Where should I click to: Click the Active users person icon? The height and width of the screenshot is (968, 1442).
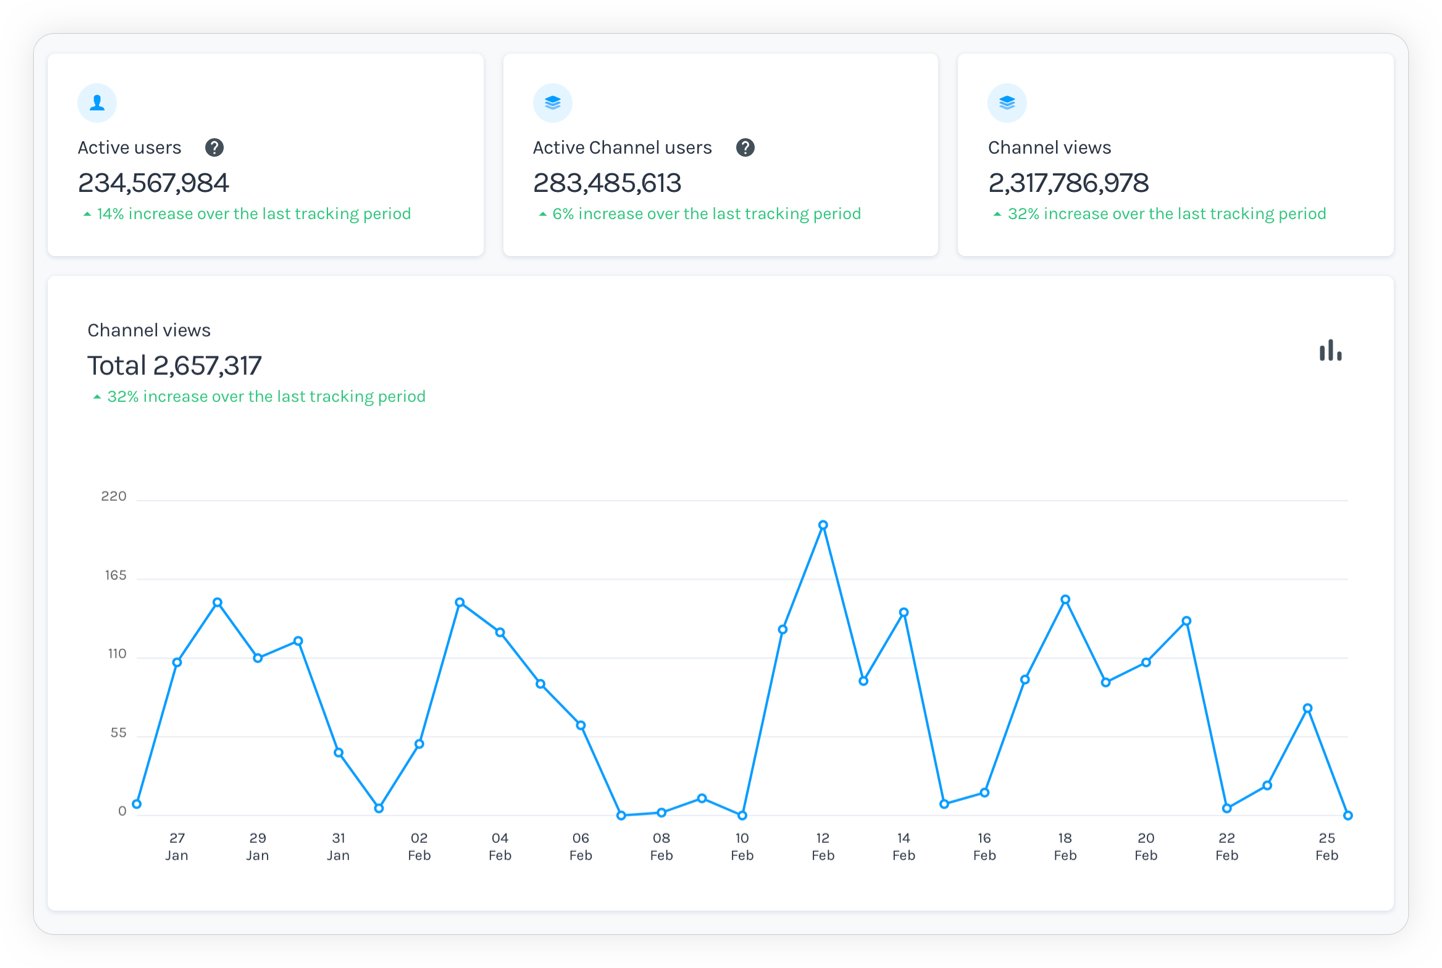coord(97,102)
